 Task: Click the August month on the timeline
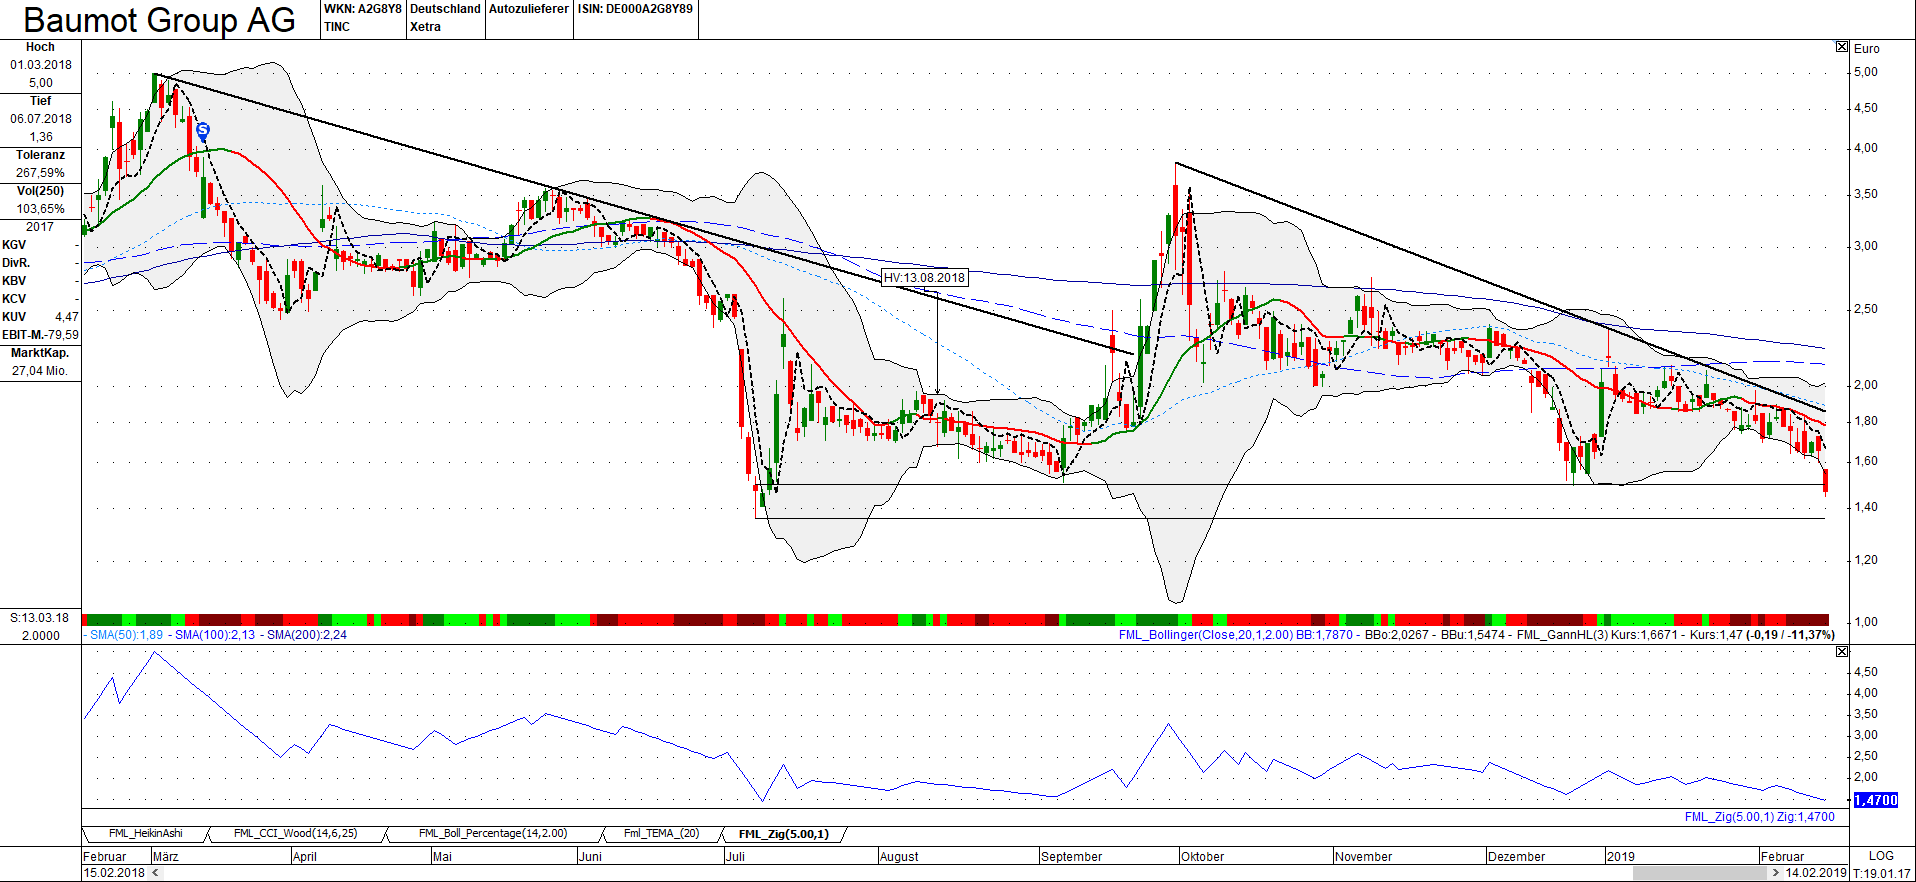pyautogui.click(x=899, y=857)
